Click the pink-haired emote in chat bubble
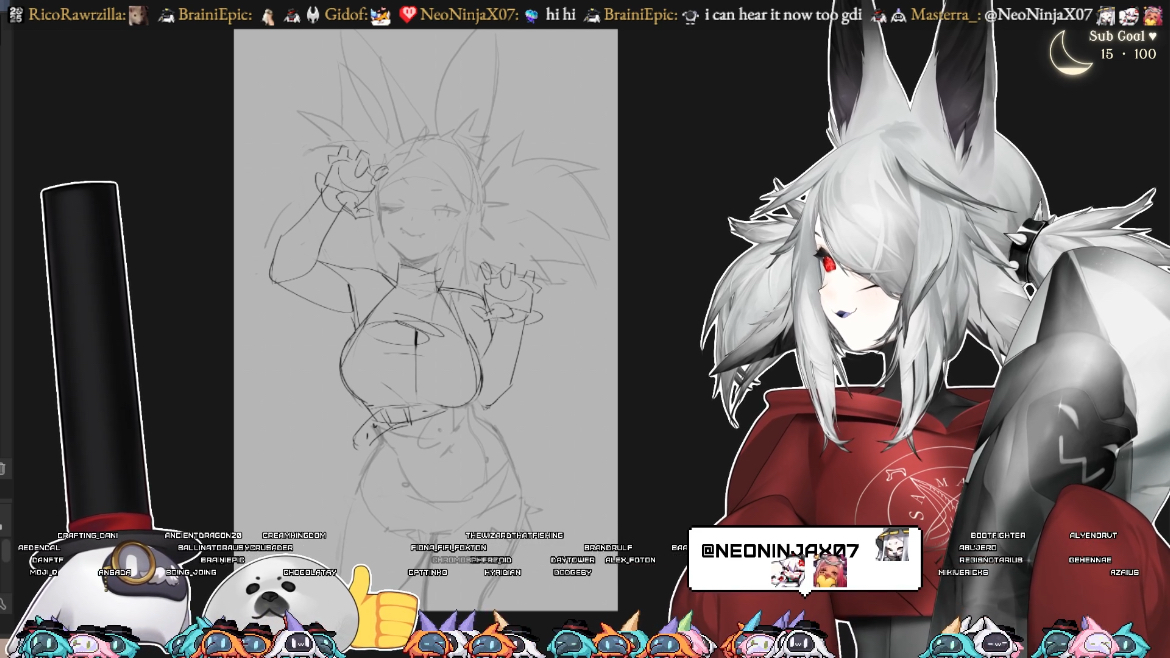This screenshot has height=658, width=1170. point(830,573)
